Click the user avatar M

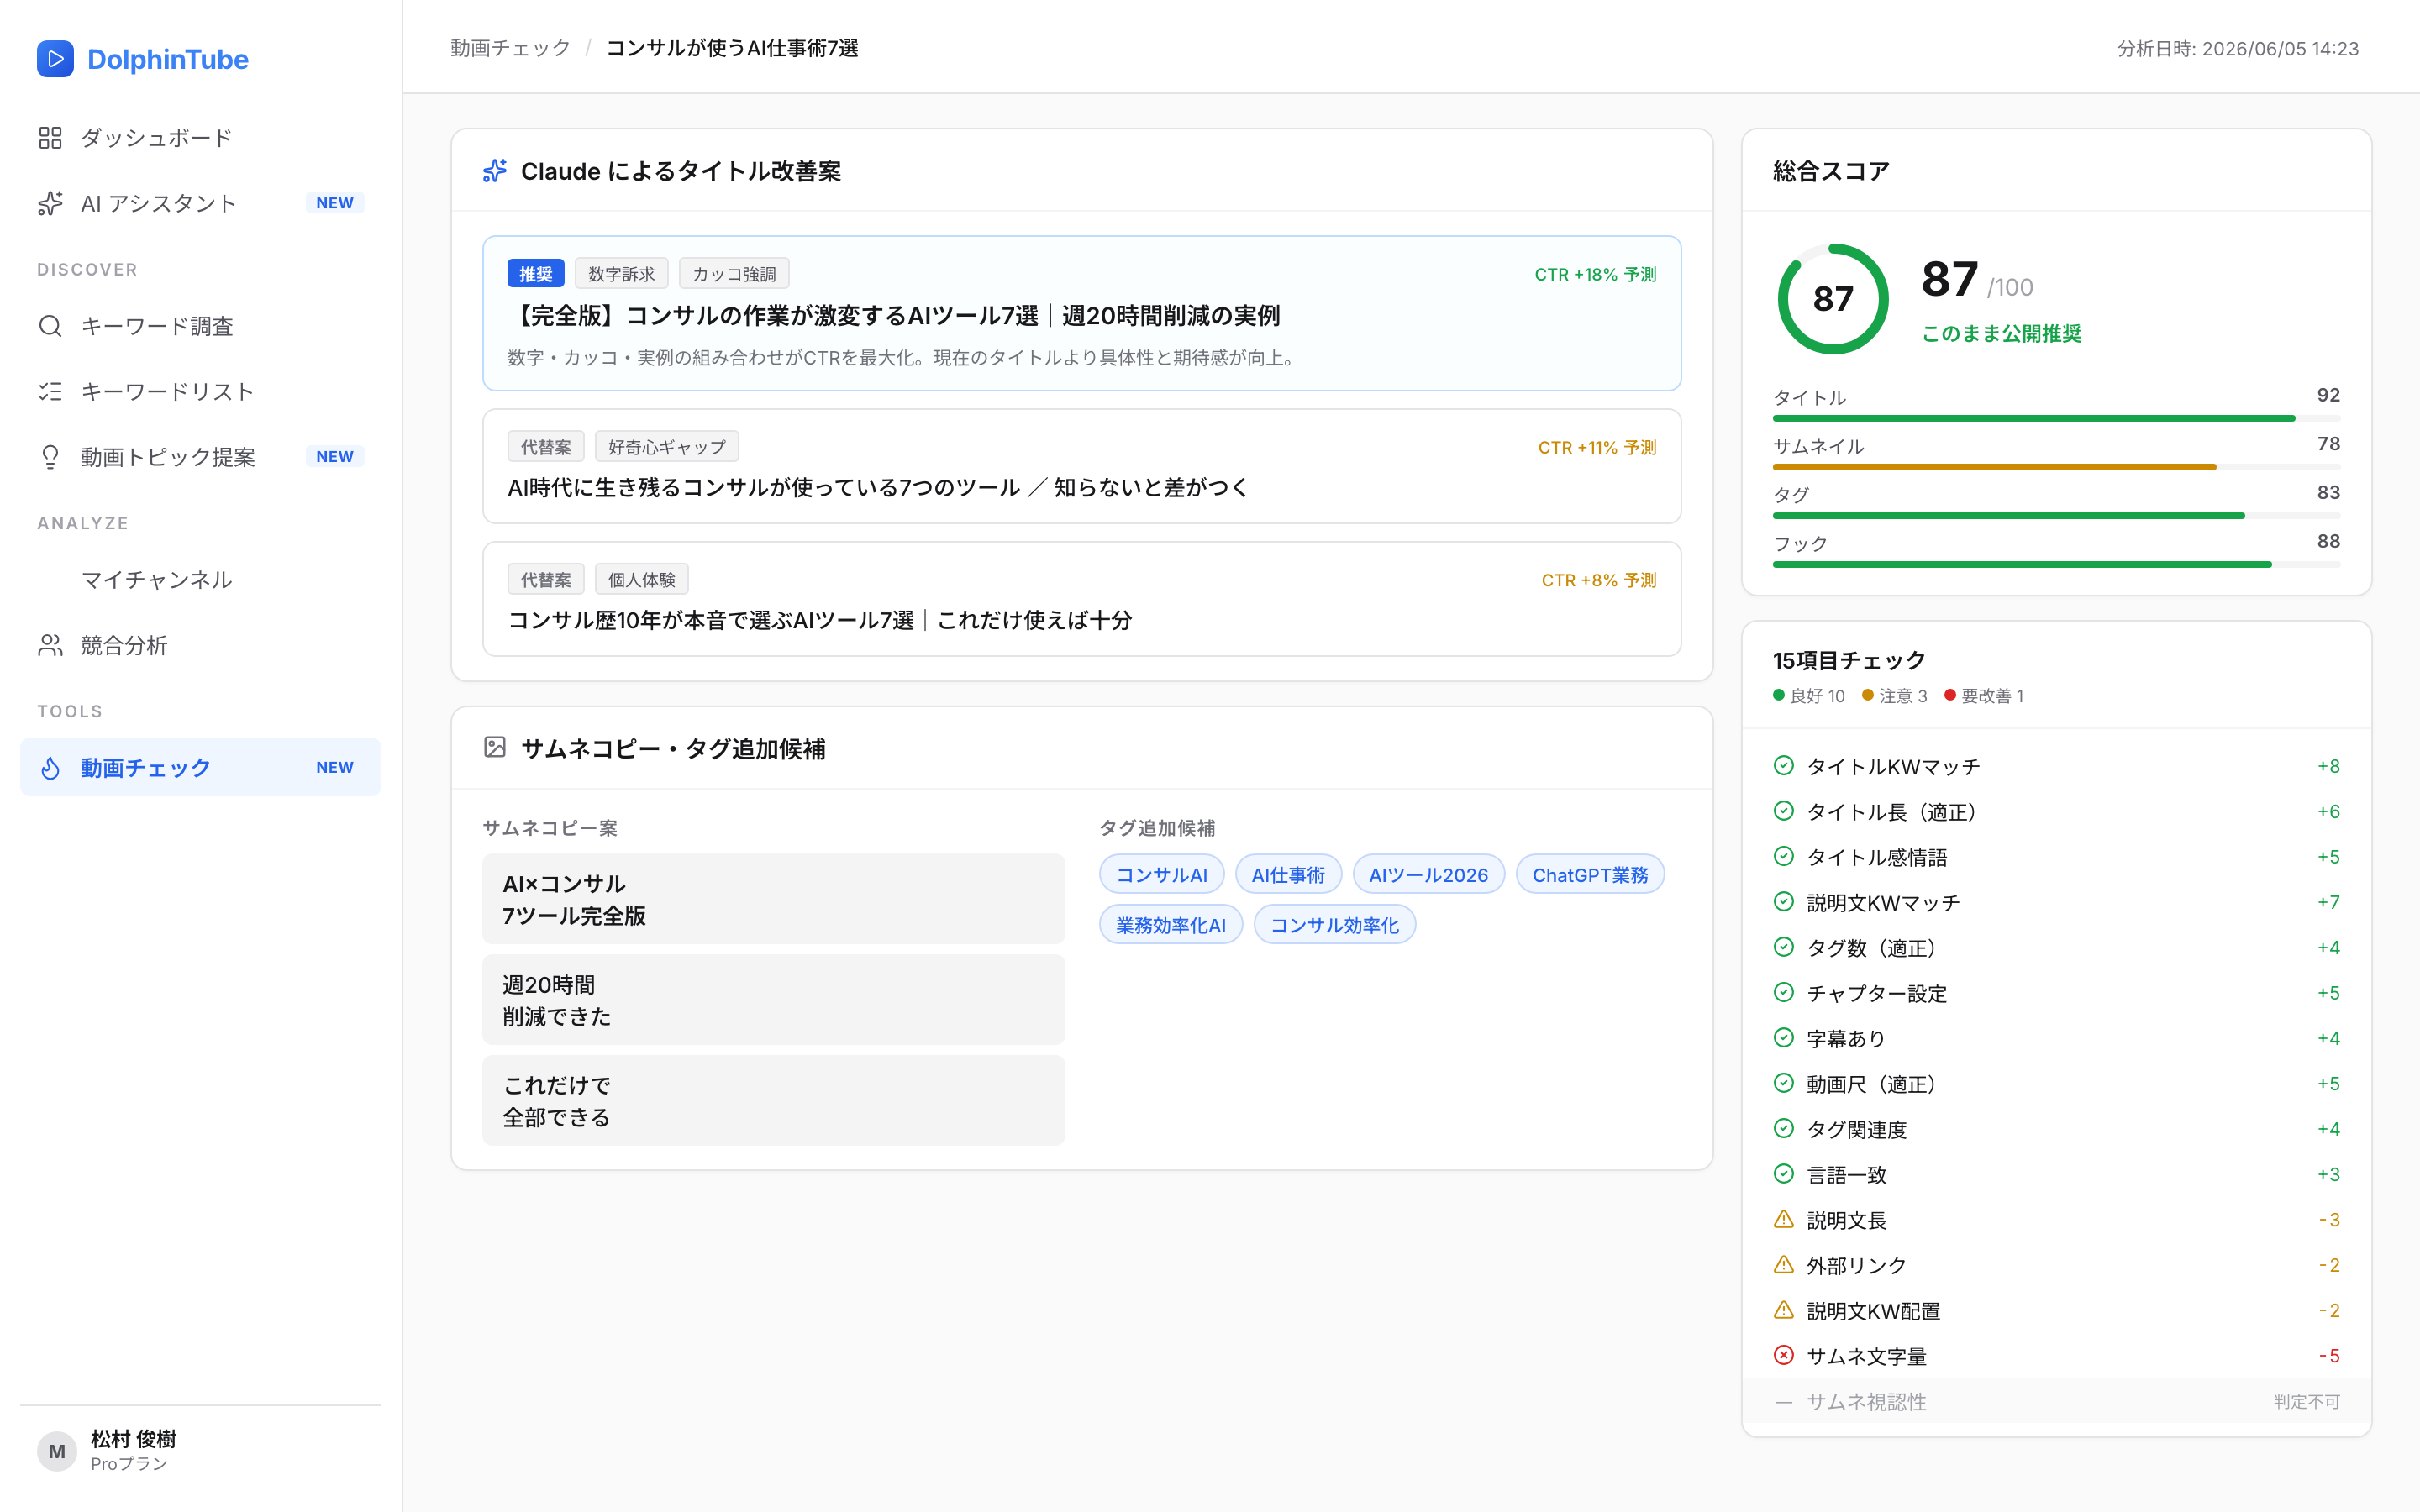point(57,1451)
